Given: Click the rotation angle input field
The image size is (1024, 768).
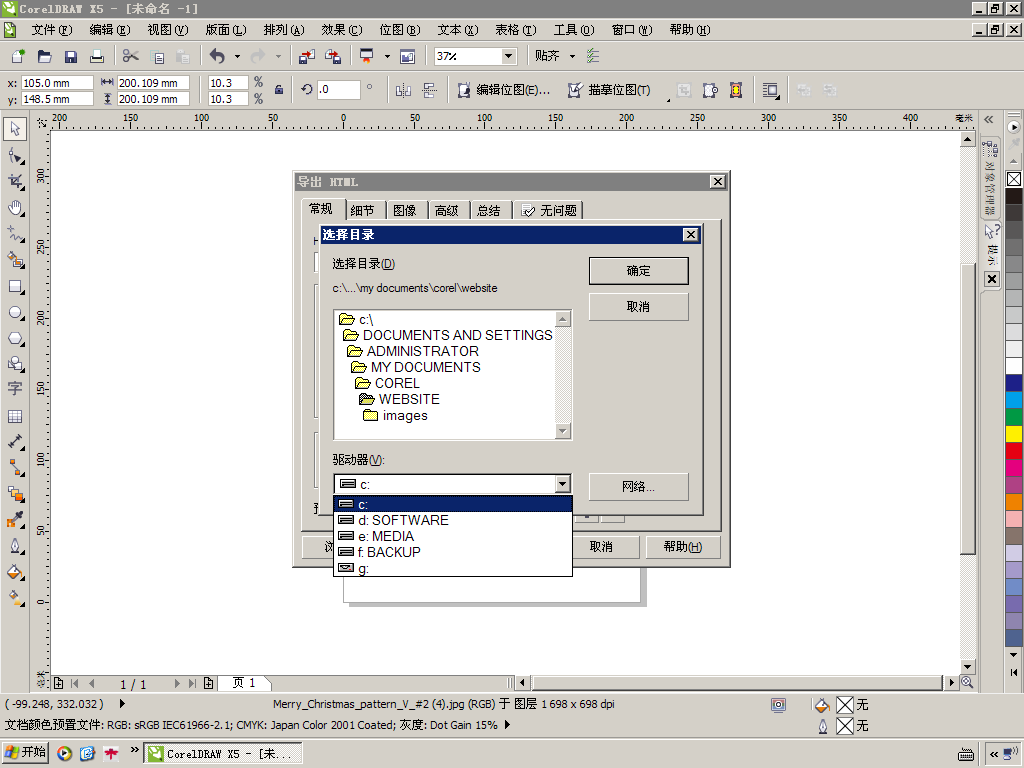Looking at the screenshot, I should (x=338, y=89).
